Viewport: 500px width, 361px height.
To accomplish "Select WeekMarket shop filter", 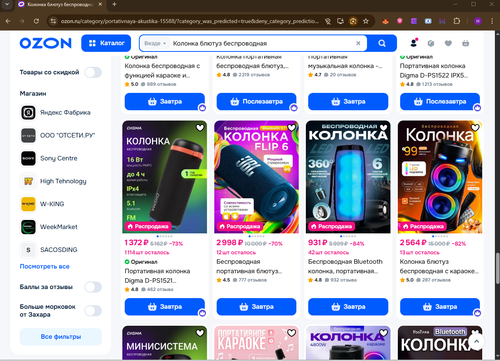I will pos(49,227).
